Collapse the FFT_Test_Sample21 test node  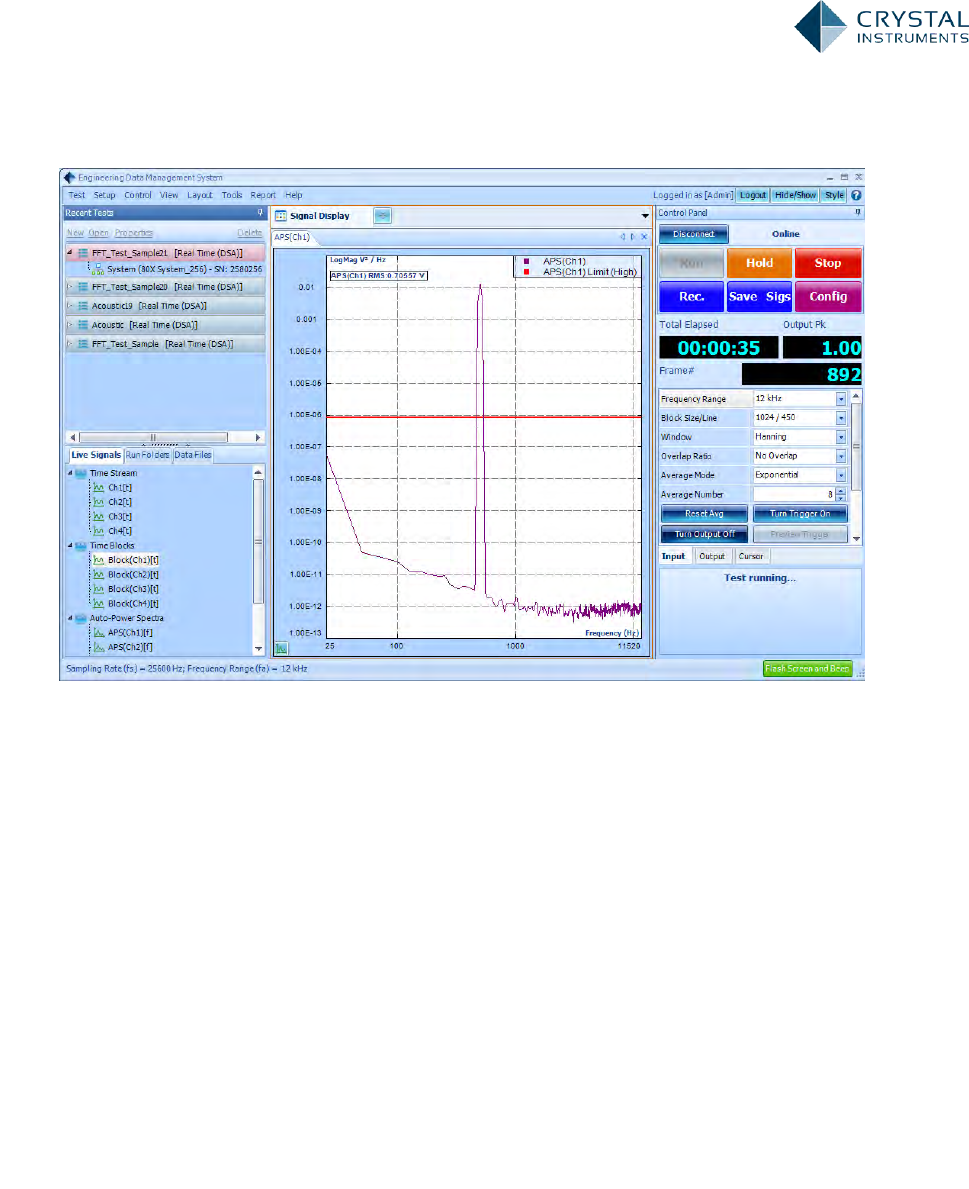(x=71, y=253)
